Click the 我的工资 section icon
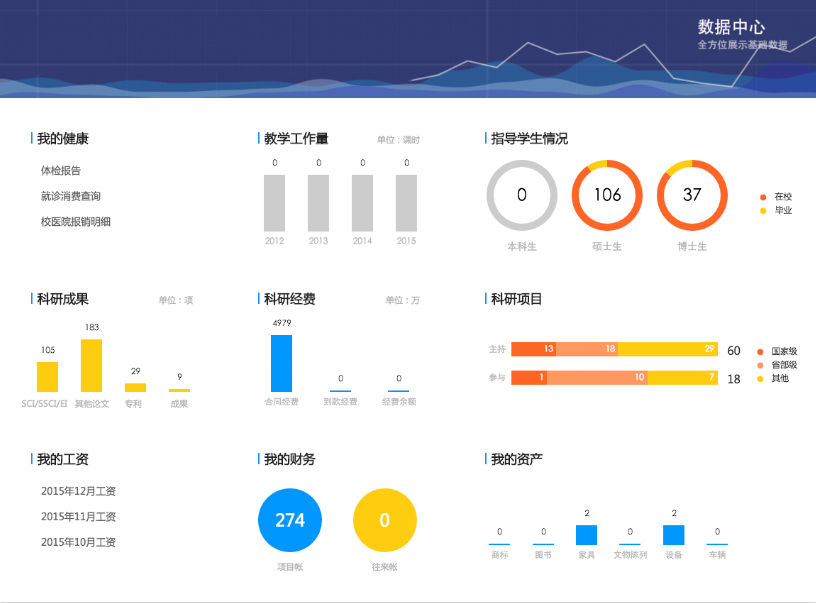The width and height of the screenshot is (816, 603). pyautogui.click(x=31, y=458)
